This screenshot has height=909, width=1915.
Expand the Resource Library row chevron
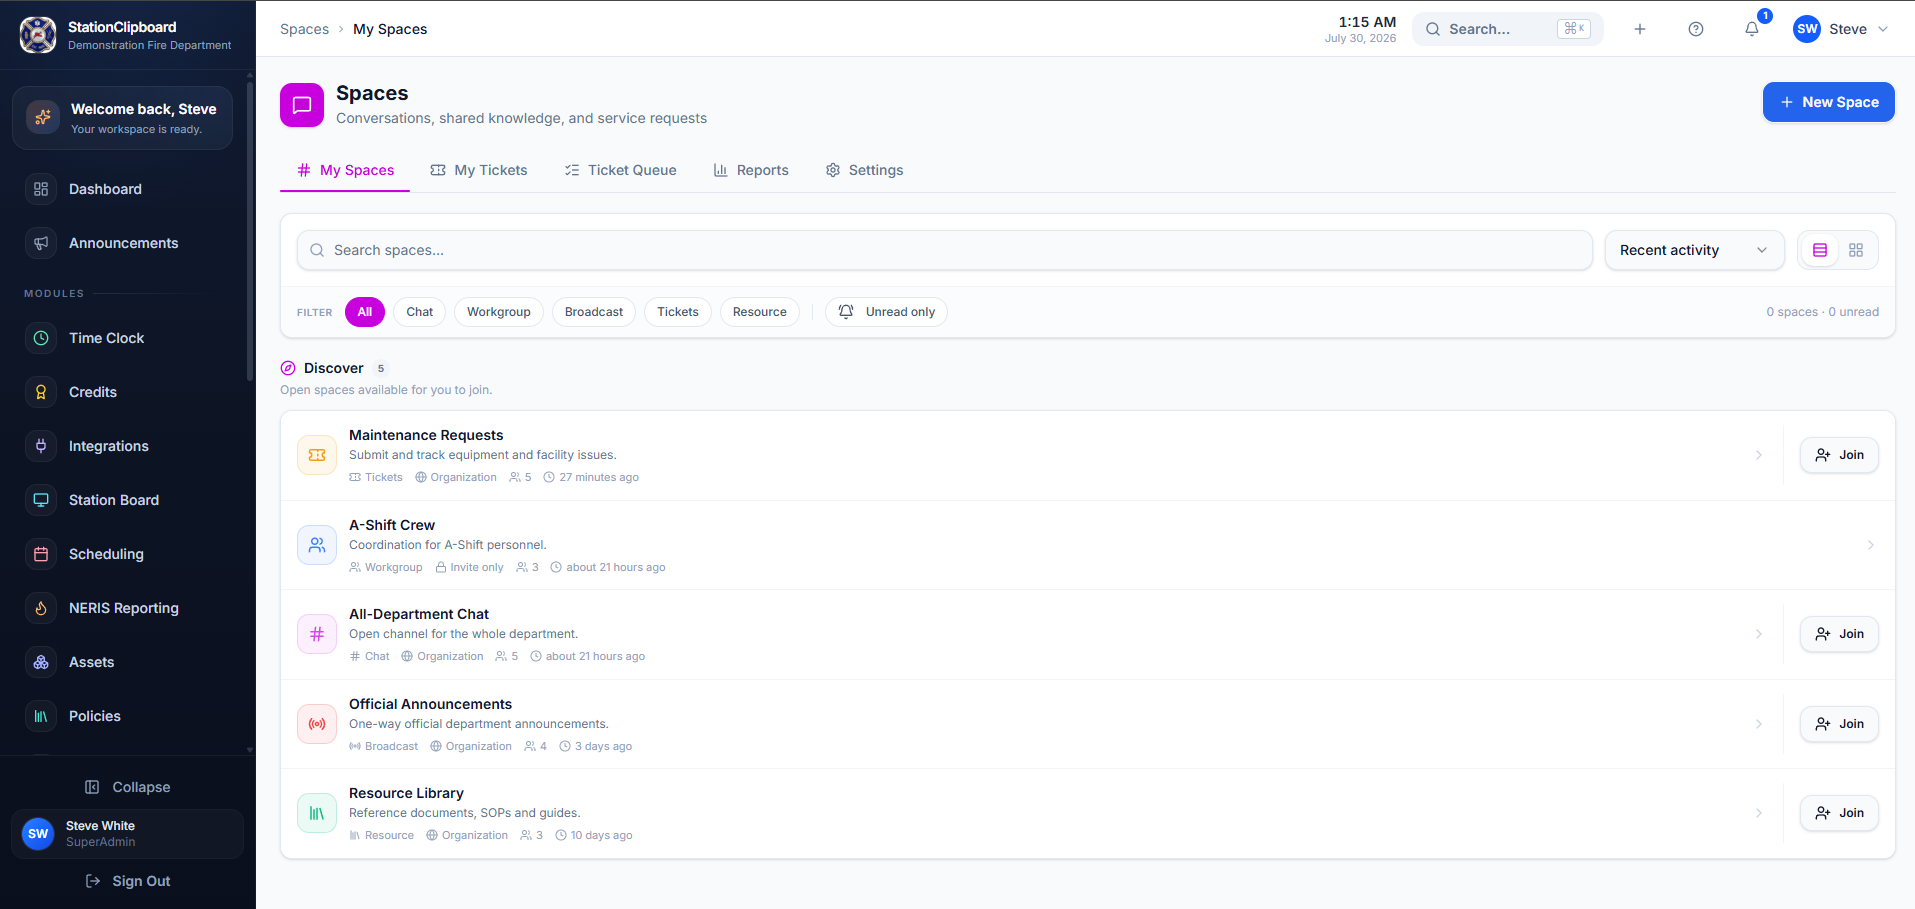coord(1759,813)
